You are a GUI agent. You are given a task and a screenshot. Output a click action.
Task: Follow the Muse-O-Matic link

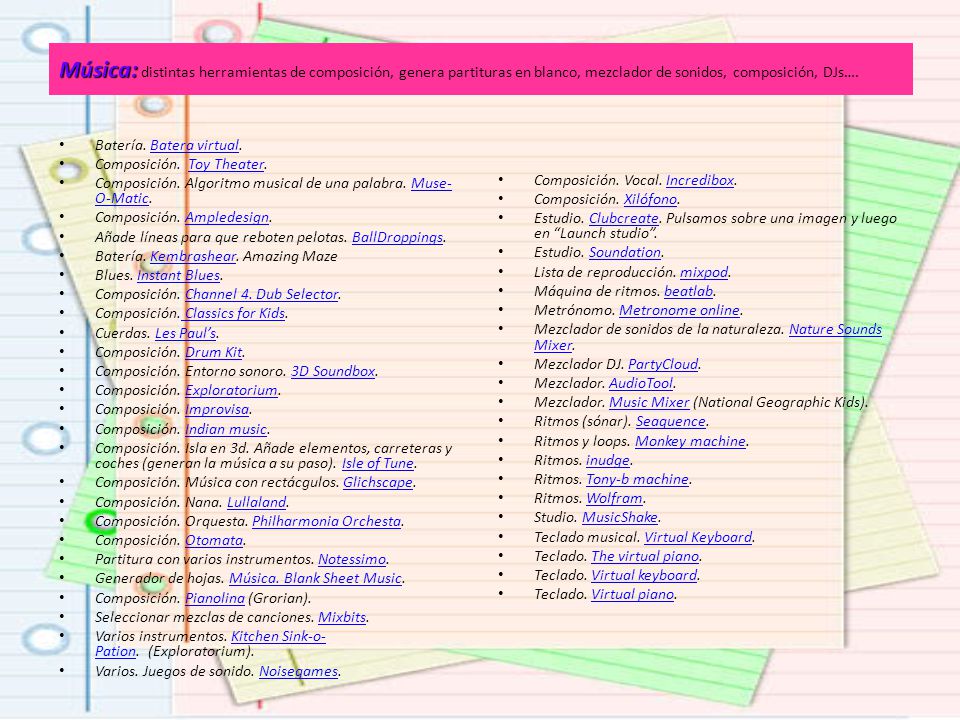point(431,183)
